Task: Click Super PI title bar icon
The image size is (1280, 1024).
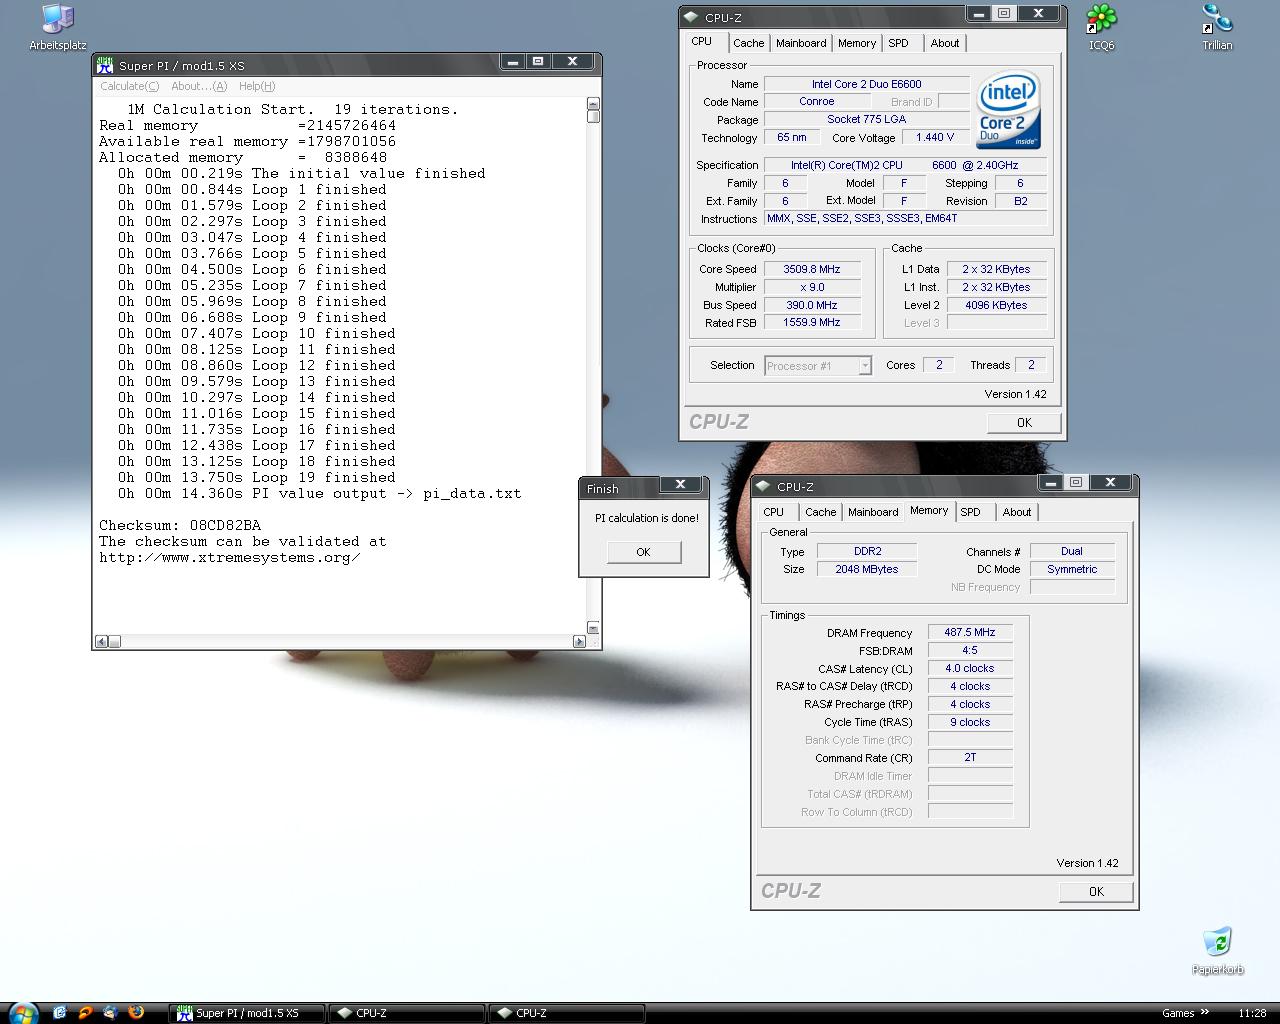Action: click(105, 65)
